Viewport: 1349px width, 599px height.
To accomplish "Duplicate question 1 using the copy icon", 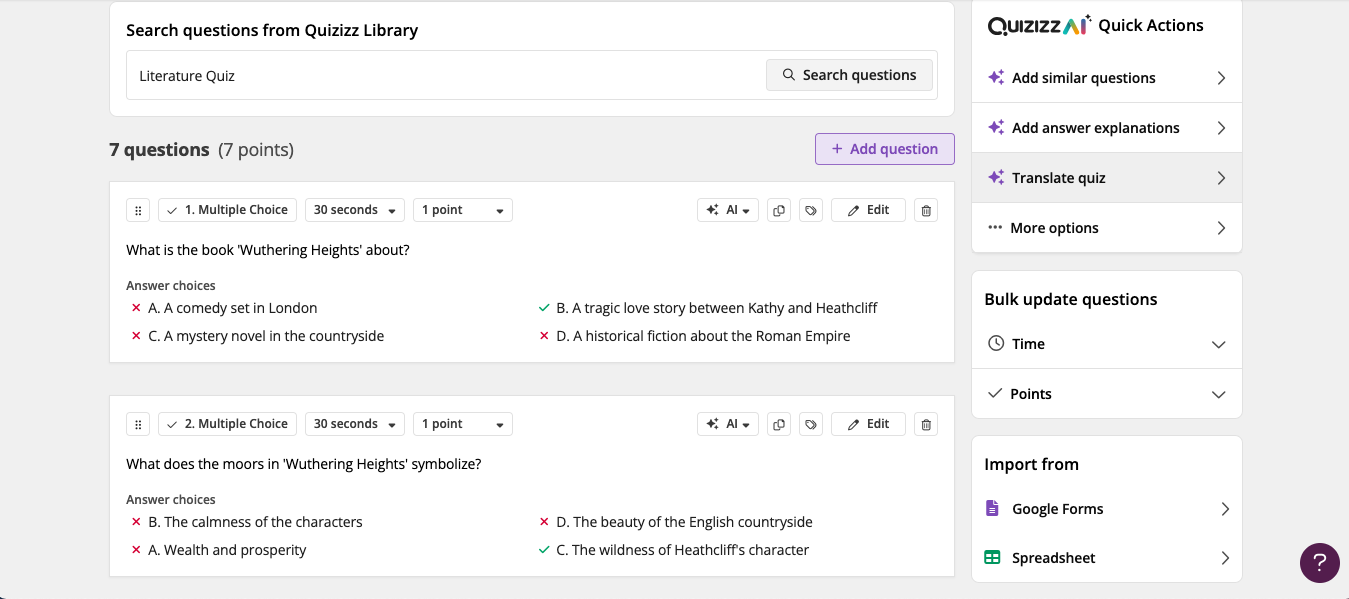I will pyautogui.click(x=779, y=210).
